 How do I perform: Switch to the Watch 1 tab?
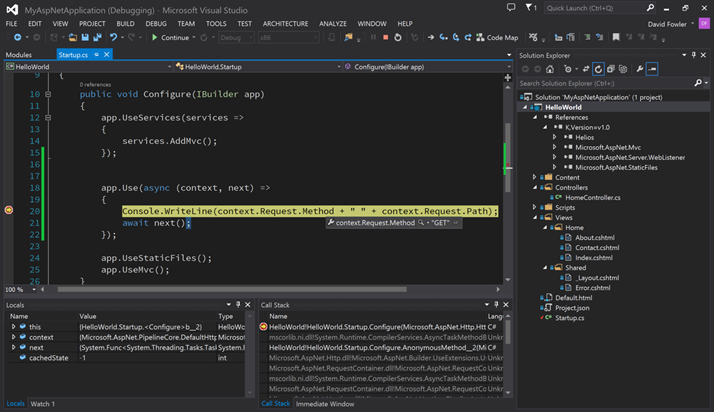click(x=43, y=404)
